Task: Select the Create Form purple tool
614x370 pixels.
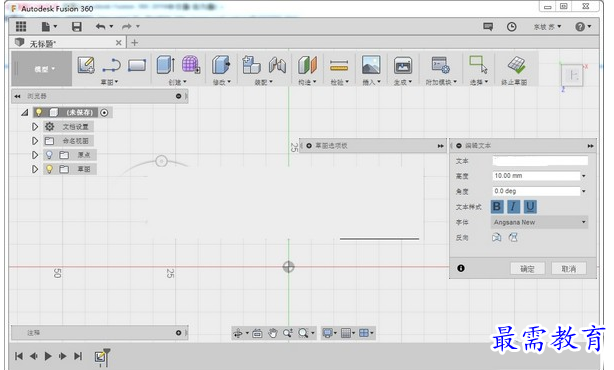Action: 191,65
